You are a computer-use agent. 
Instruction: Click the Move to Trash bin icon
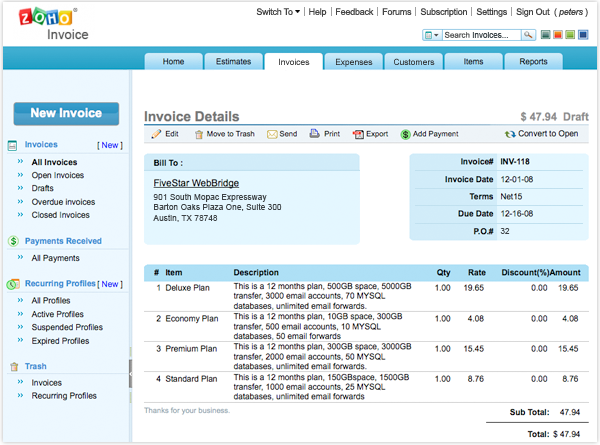[x=199, y=134]
